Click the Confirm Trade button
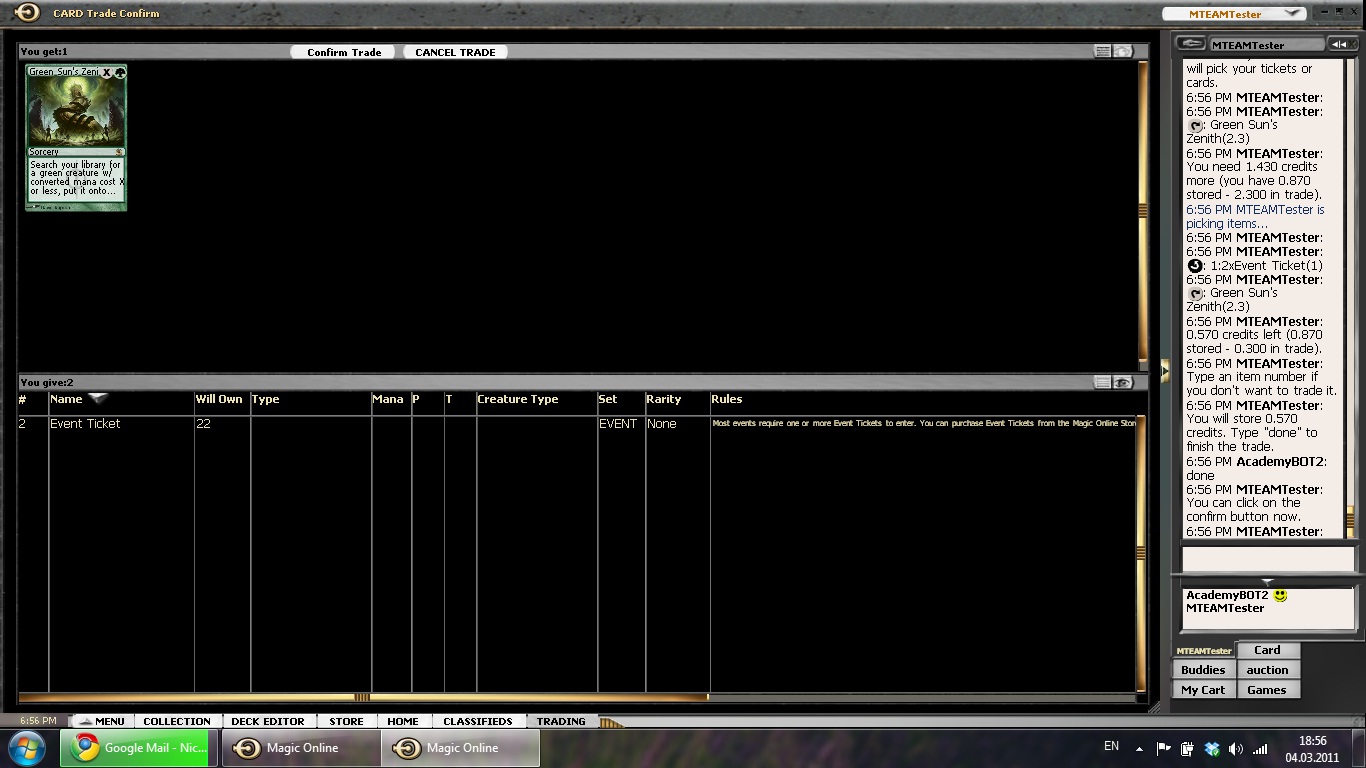 point(343,52)
